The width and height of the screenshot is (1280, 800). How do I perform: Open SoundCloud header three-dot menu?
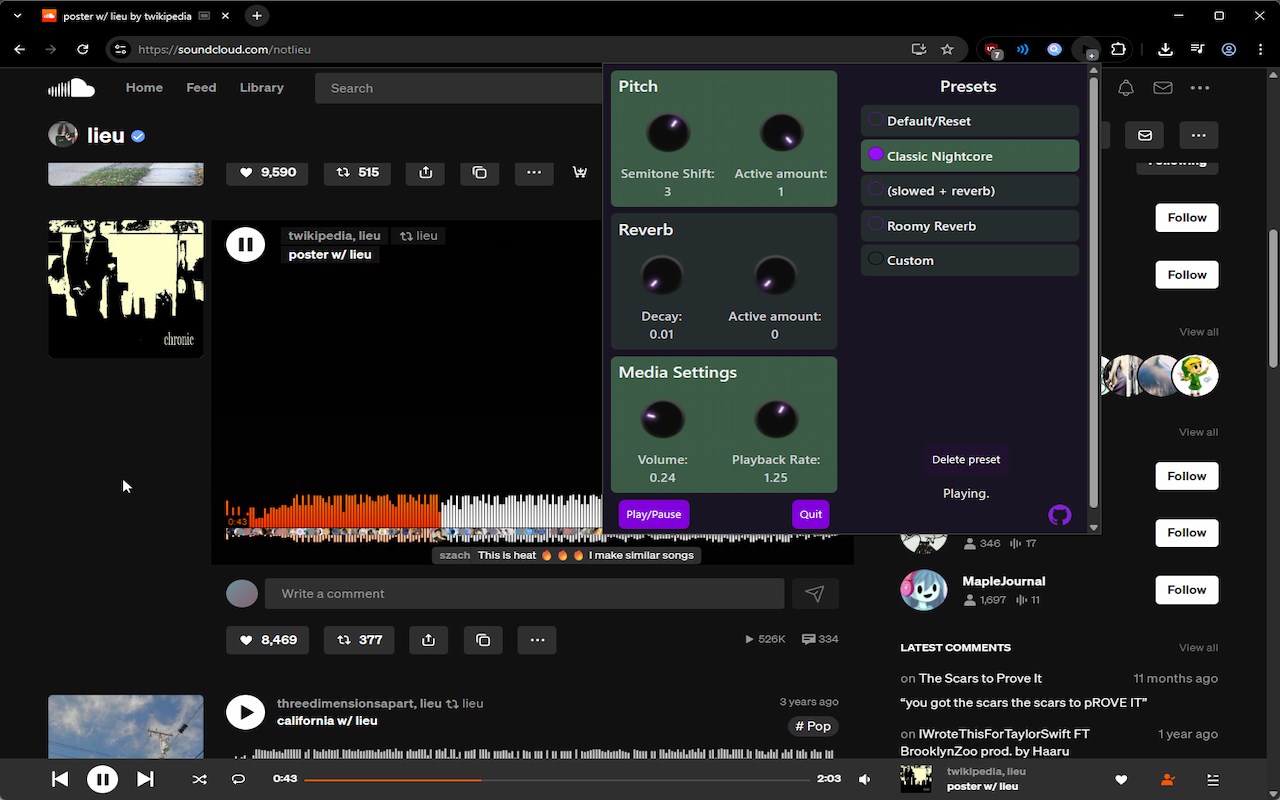1200,88
